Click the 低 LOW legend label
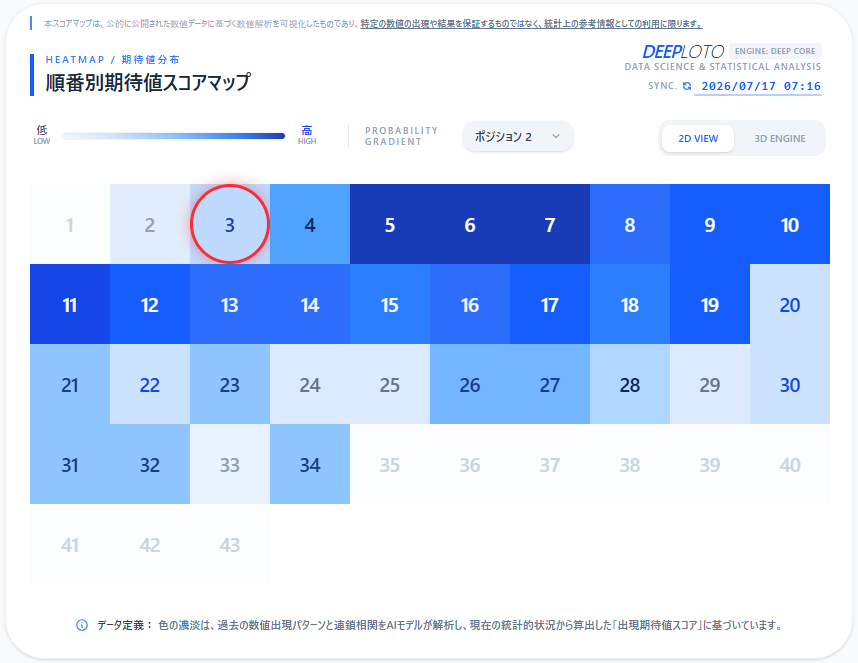Viewport: 858px width, 663px height. point(42,135)
